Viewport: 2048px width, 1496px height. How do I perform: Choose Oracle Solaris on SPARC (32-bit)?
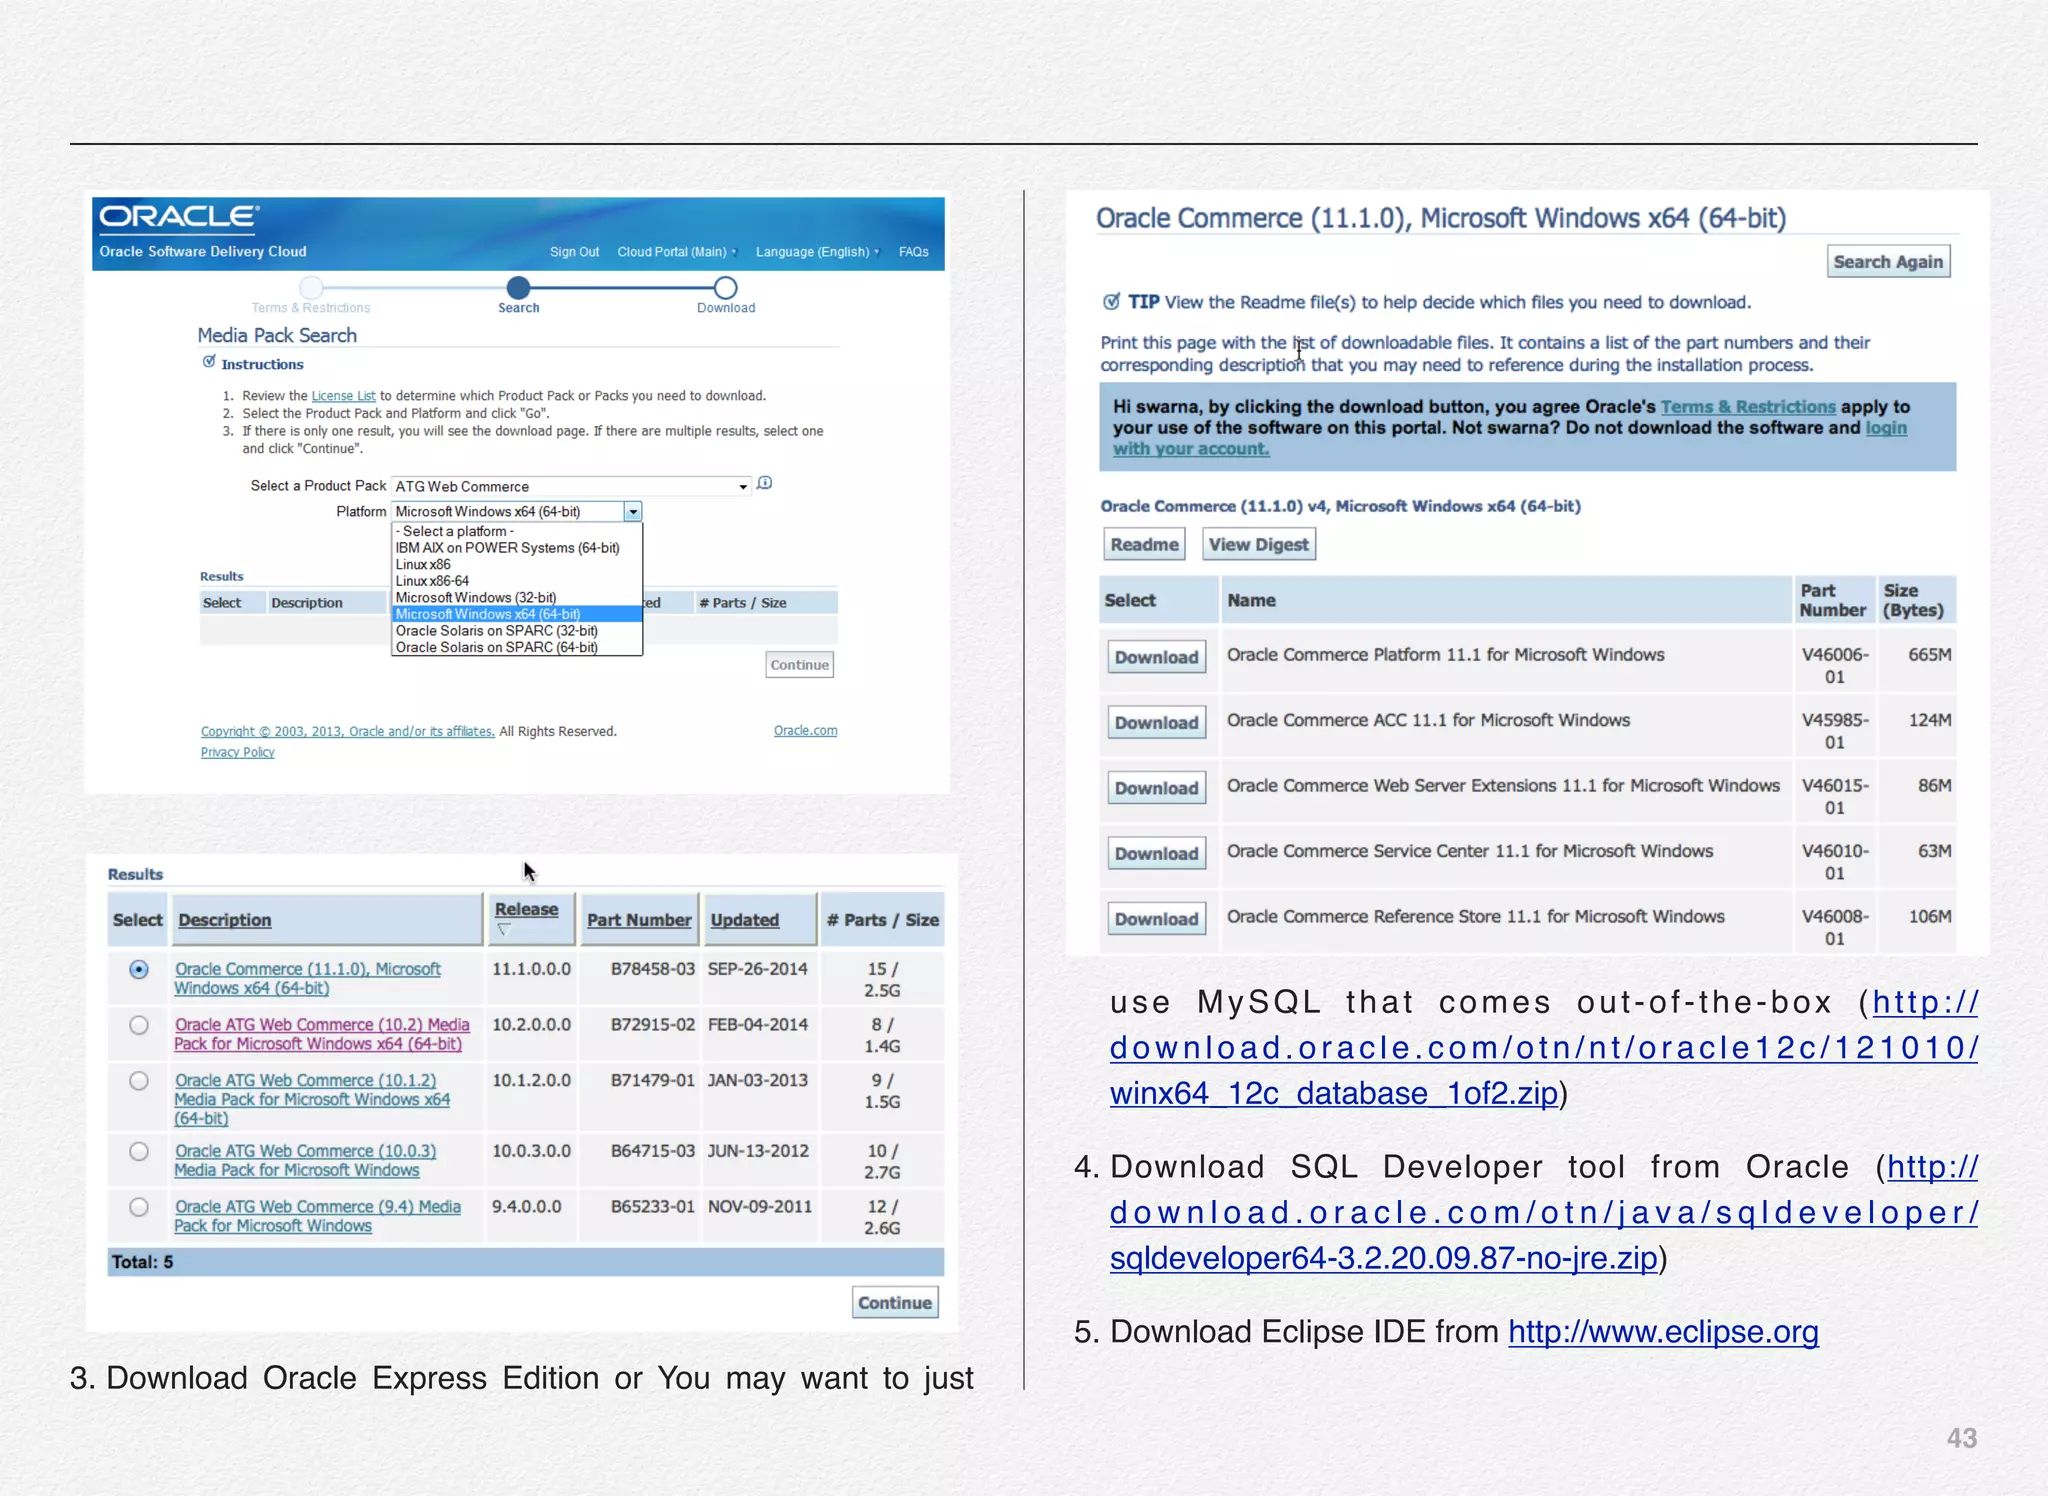[497, 631]
